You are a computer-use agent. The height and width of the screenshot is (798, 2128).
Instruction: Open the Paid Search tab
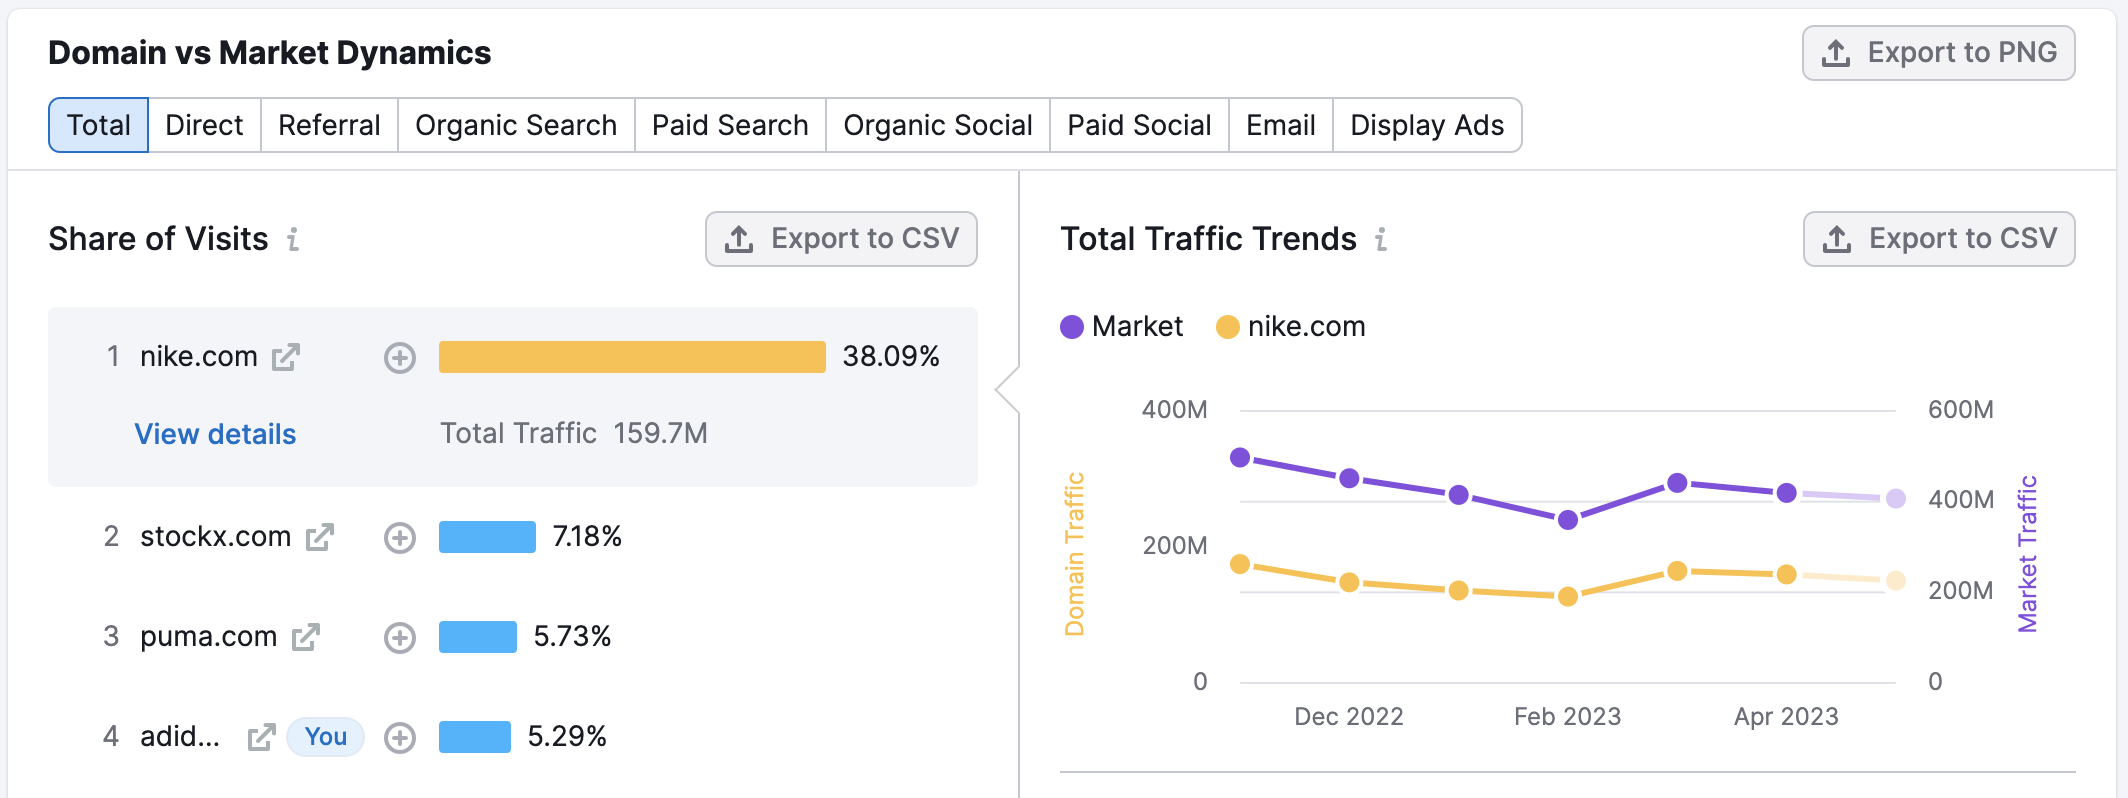(730, 125)
